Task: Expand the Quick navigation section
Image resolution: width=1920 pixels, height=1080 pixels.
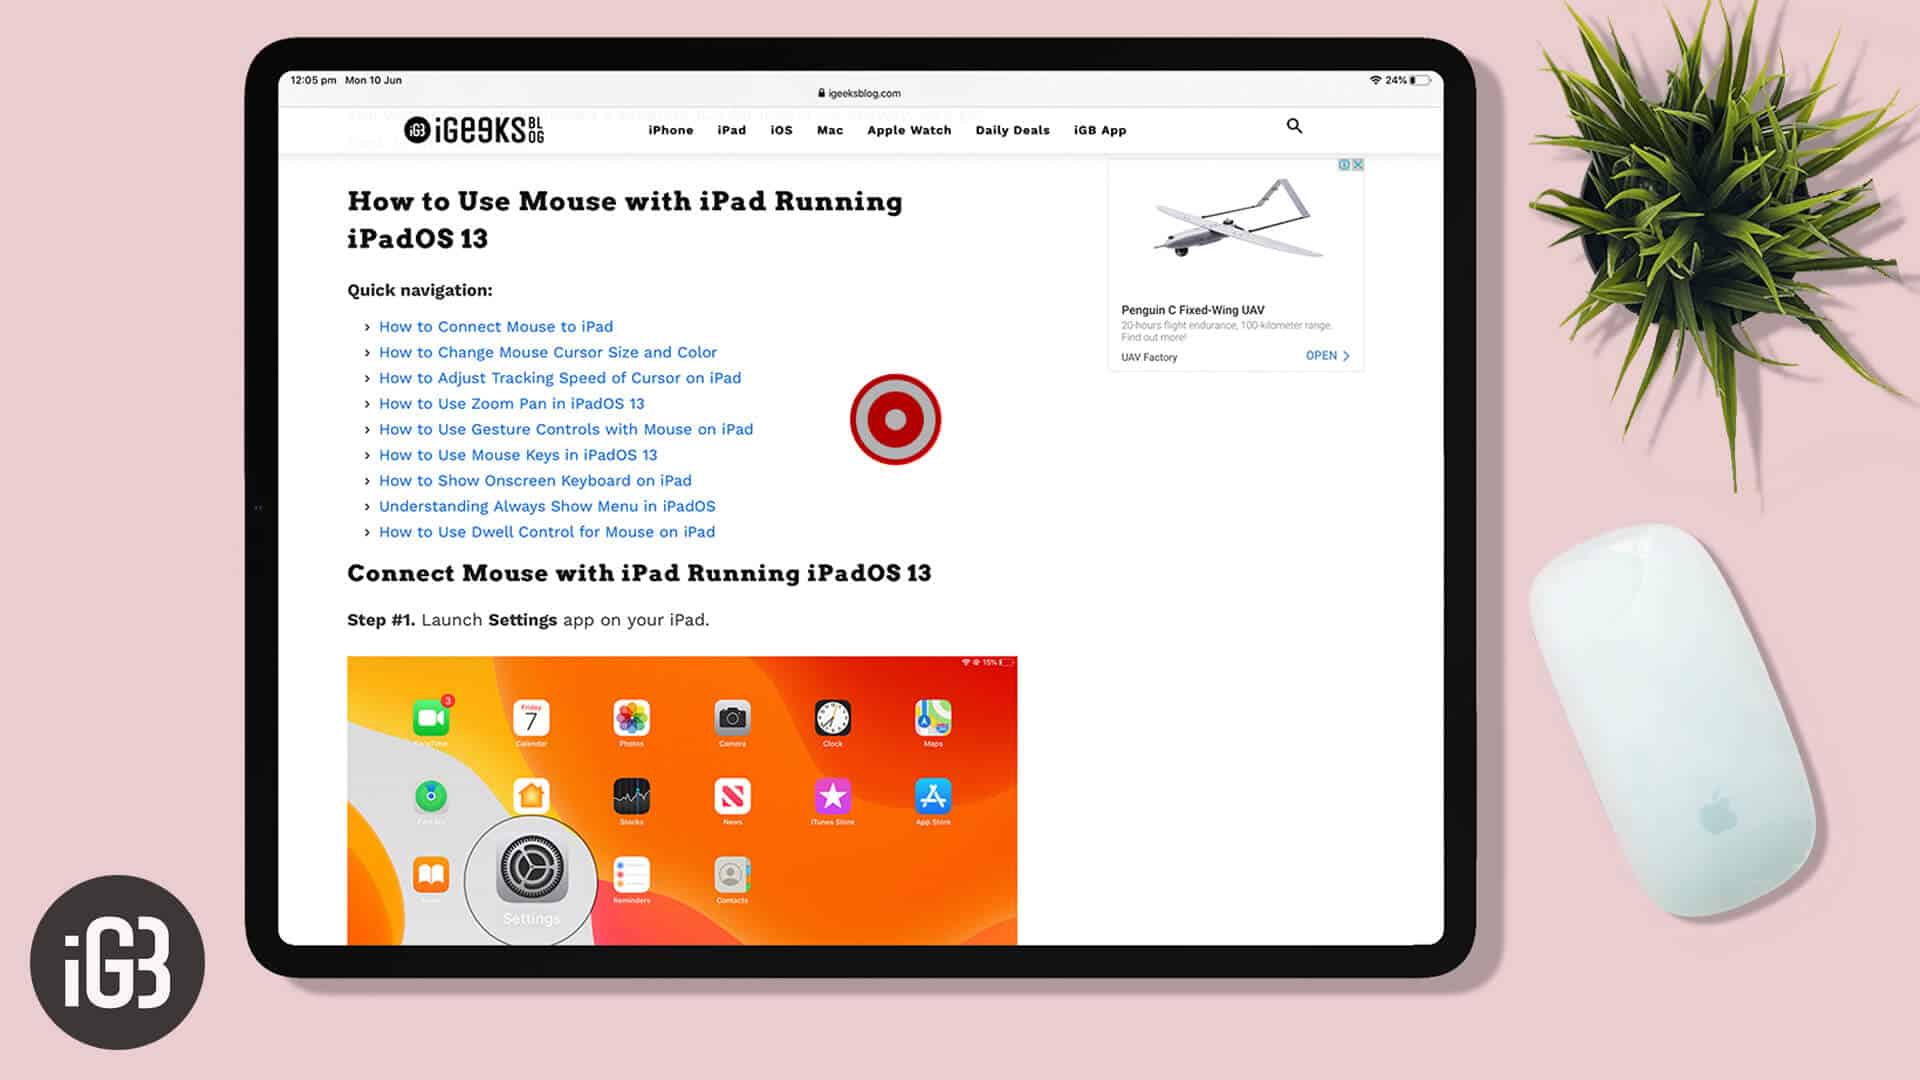Action: pos(419,290)
